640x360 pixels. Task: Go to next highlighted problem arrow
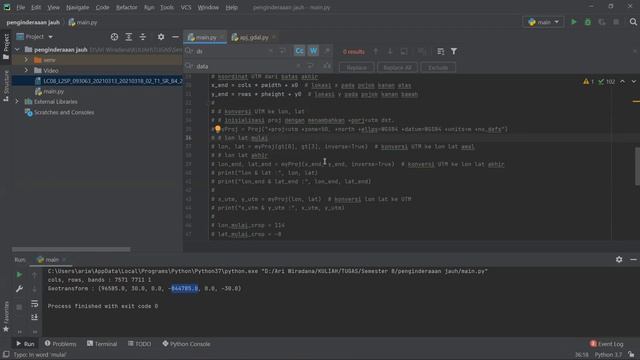coord(633,82)
